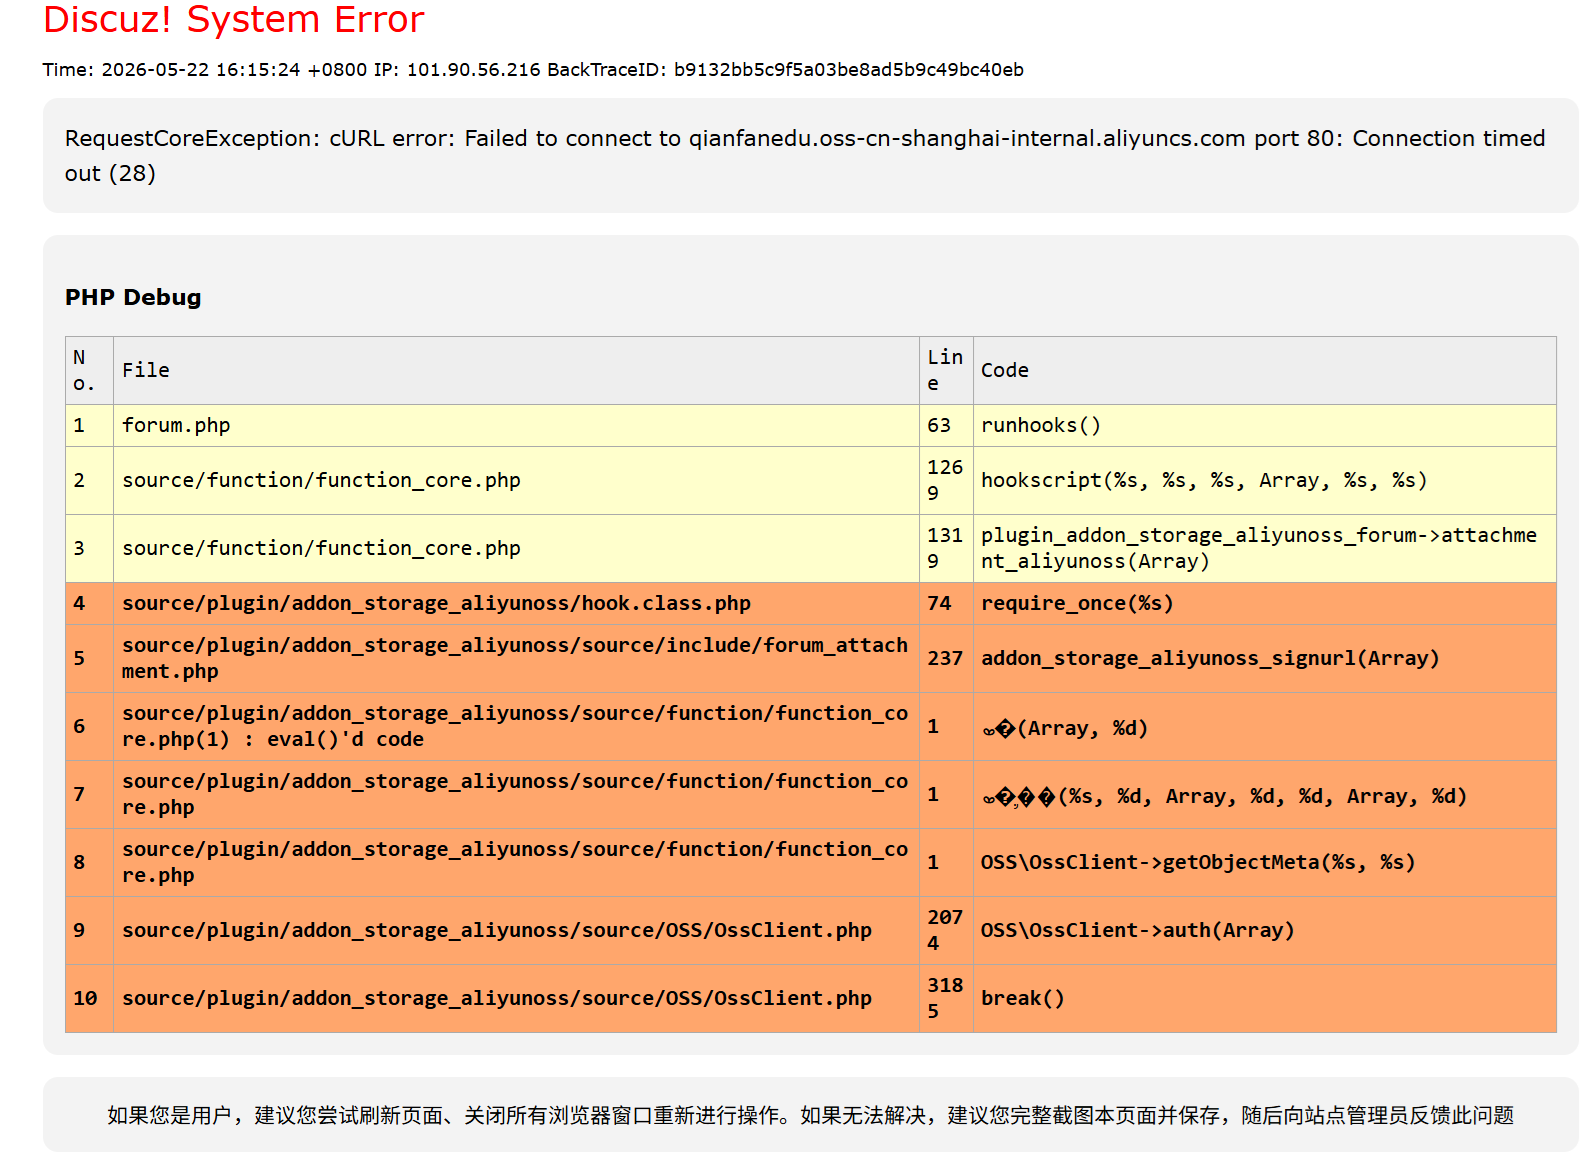Click the line number cell in row 8

946,863
